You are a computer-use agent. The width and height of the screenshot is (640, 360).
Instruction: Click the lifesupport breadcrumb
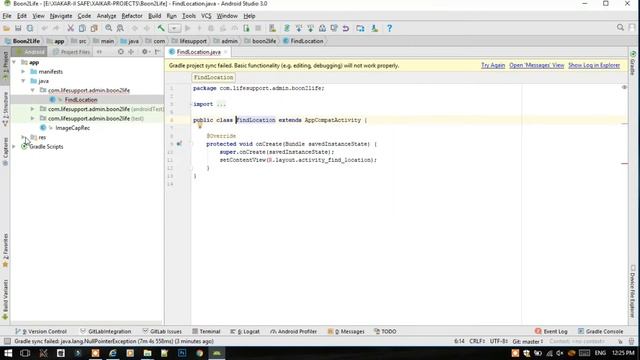[189, 41]
